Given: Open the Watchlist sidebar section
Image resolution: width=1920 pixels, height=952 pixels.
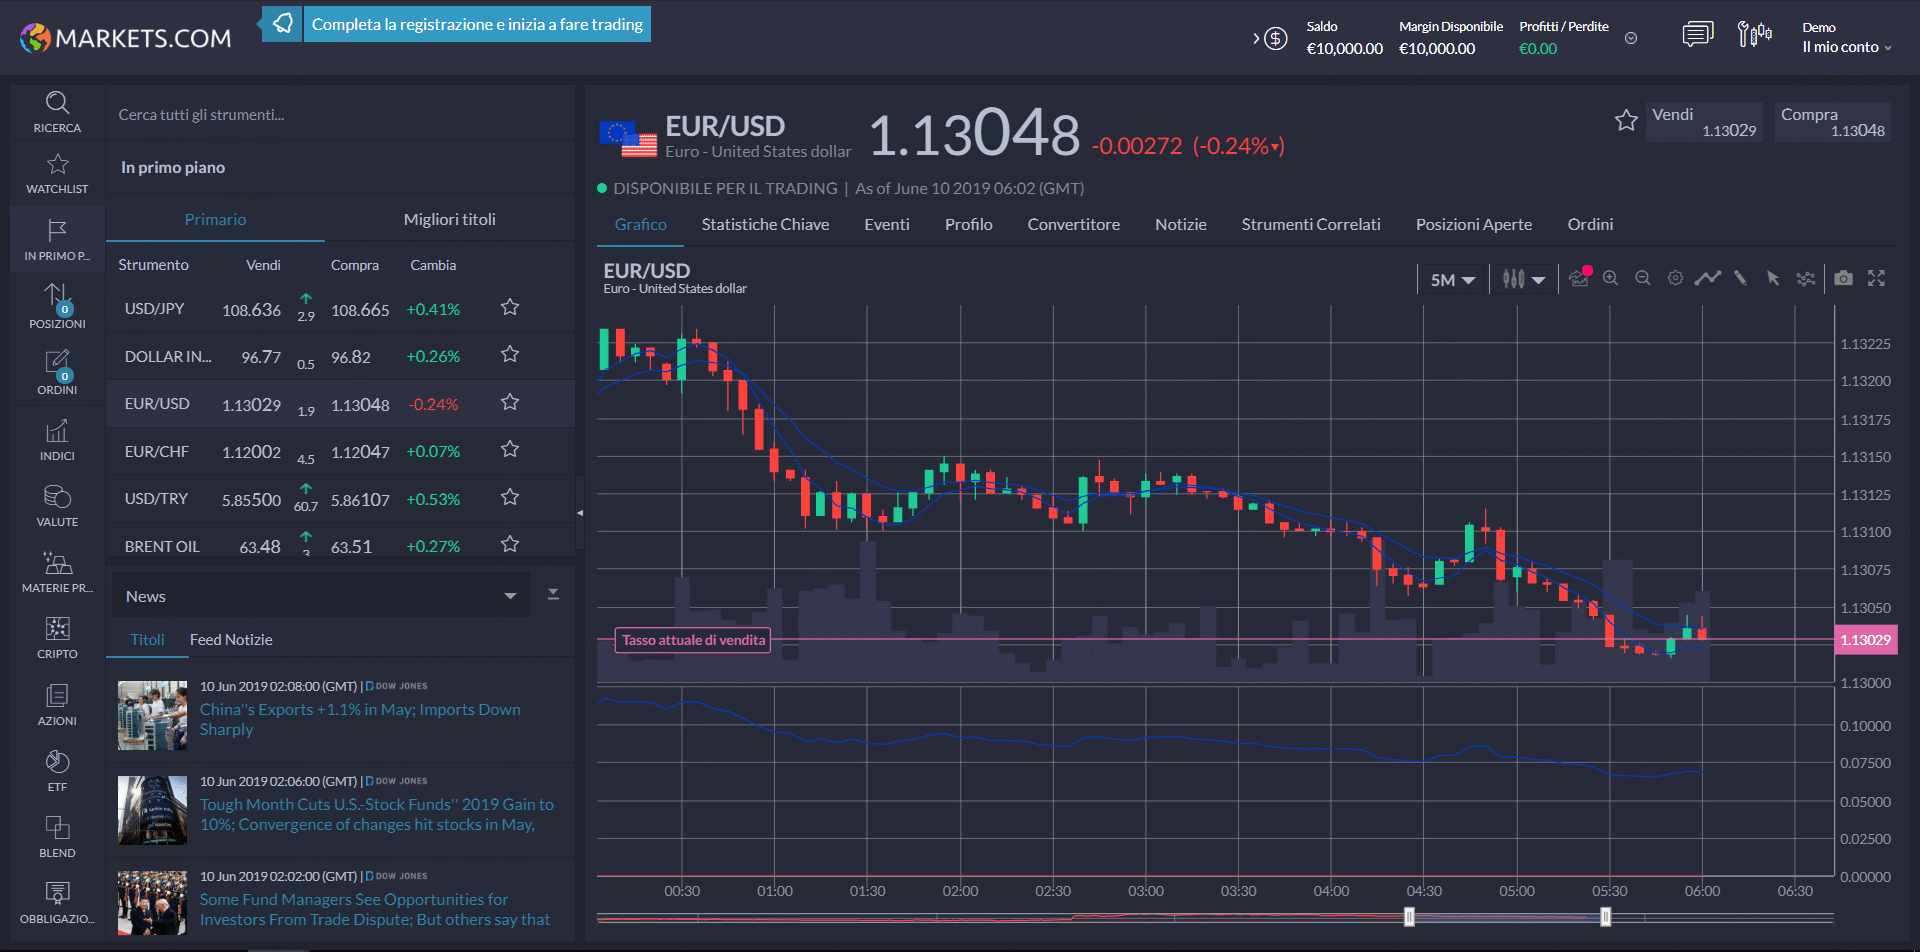Looking at the screenshot, I should (x=57, y=173).
